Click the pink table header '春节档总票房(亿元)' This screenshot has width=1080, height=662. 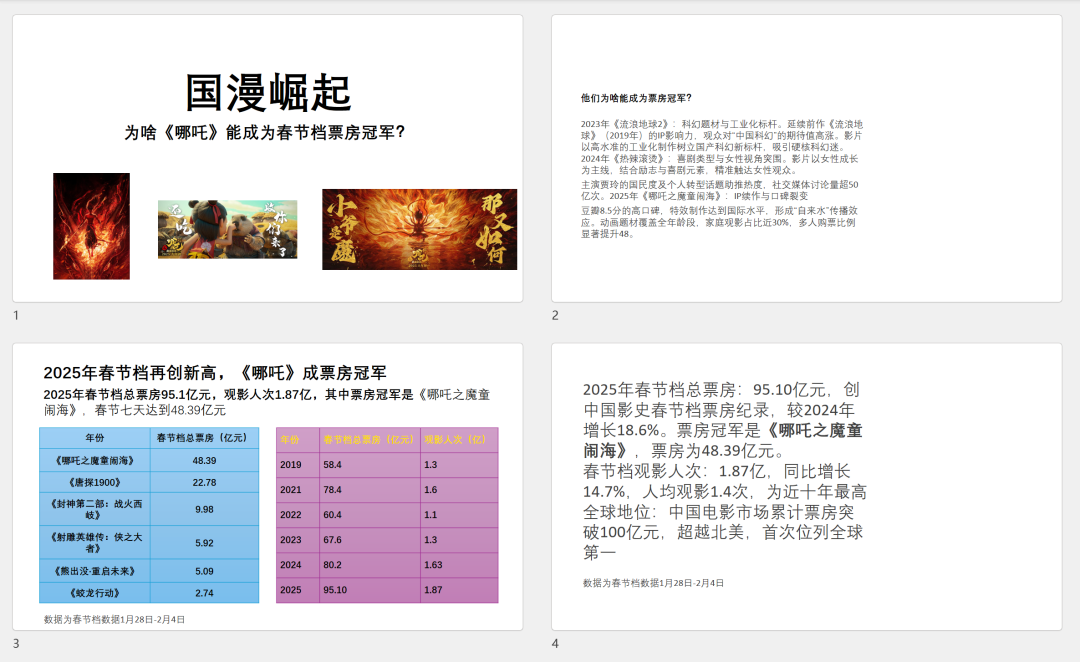[x=370, y=439]
